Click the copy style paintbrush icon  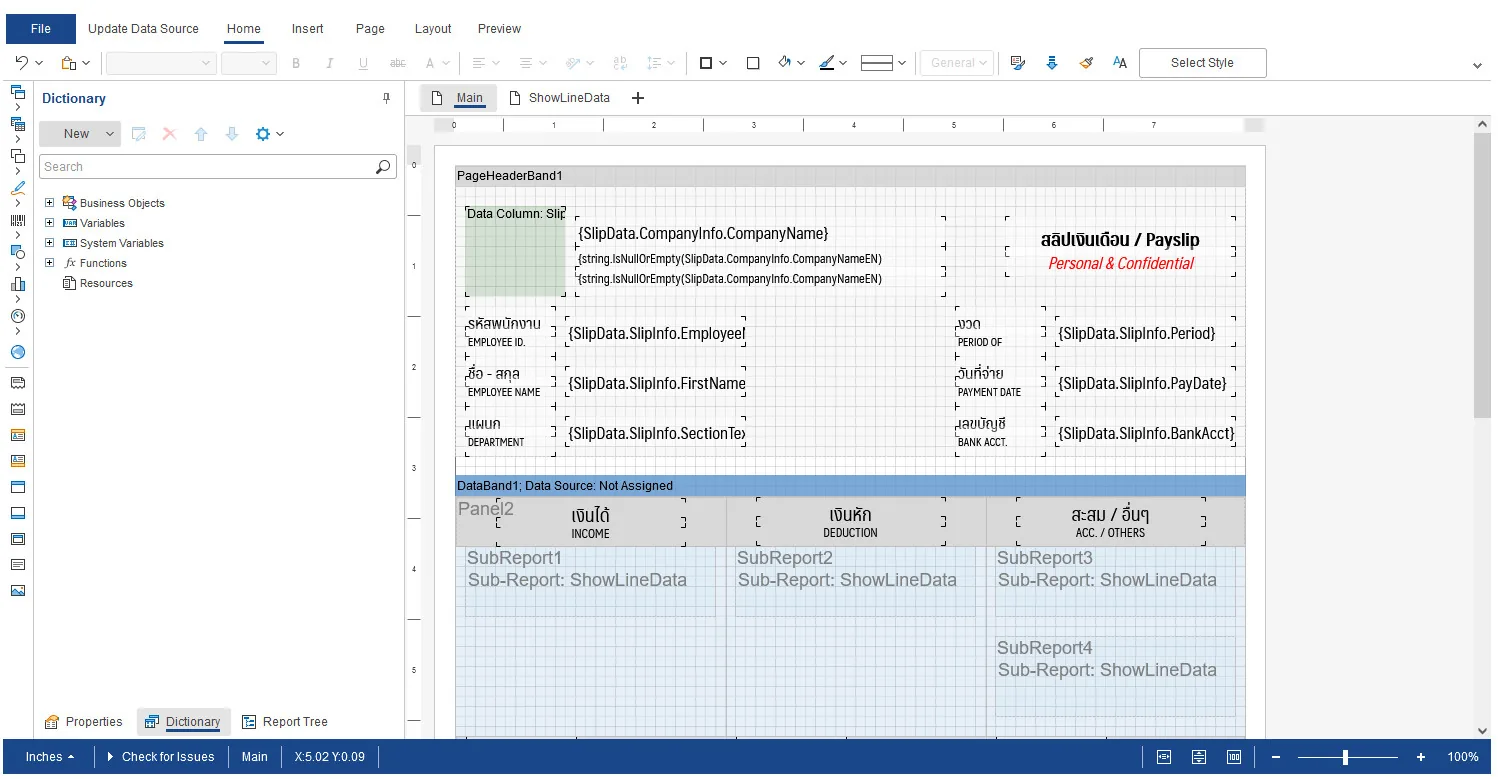click(1086, 62)
